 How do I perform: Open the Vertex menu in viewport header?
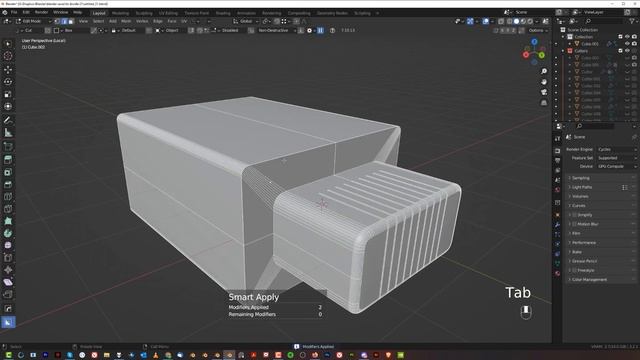point(142,21)
